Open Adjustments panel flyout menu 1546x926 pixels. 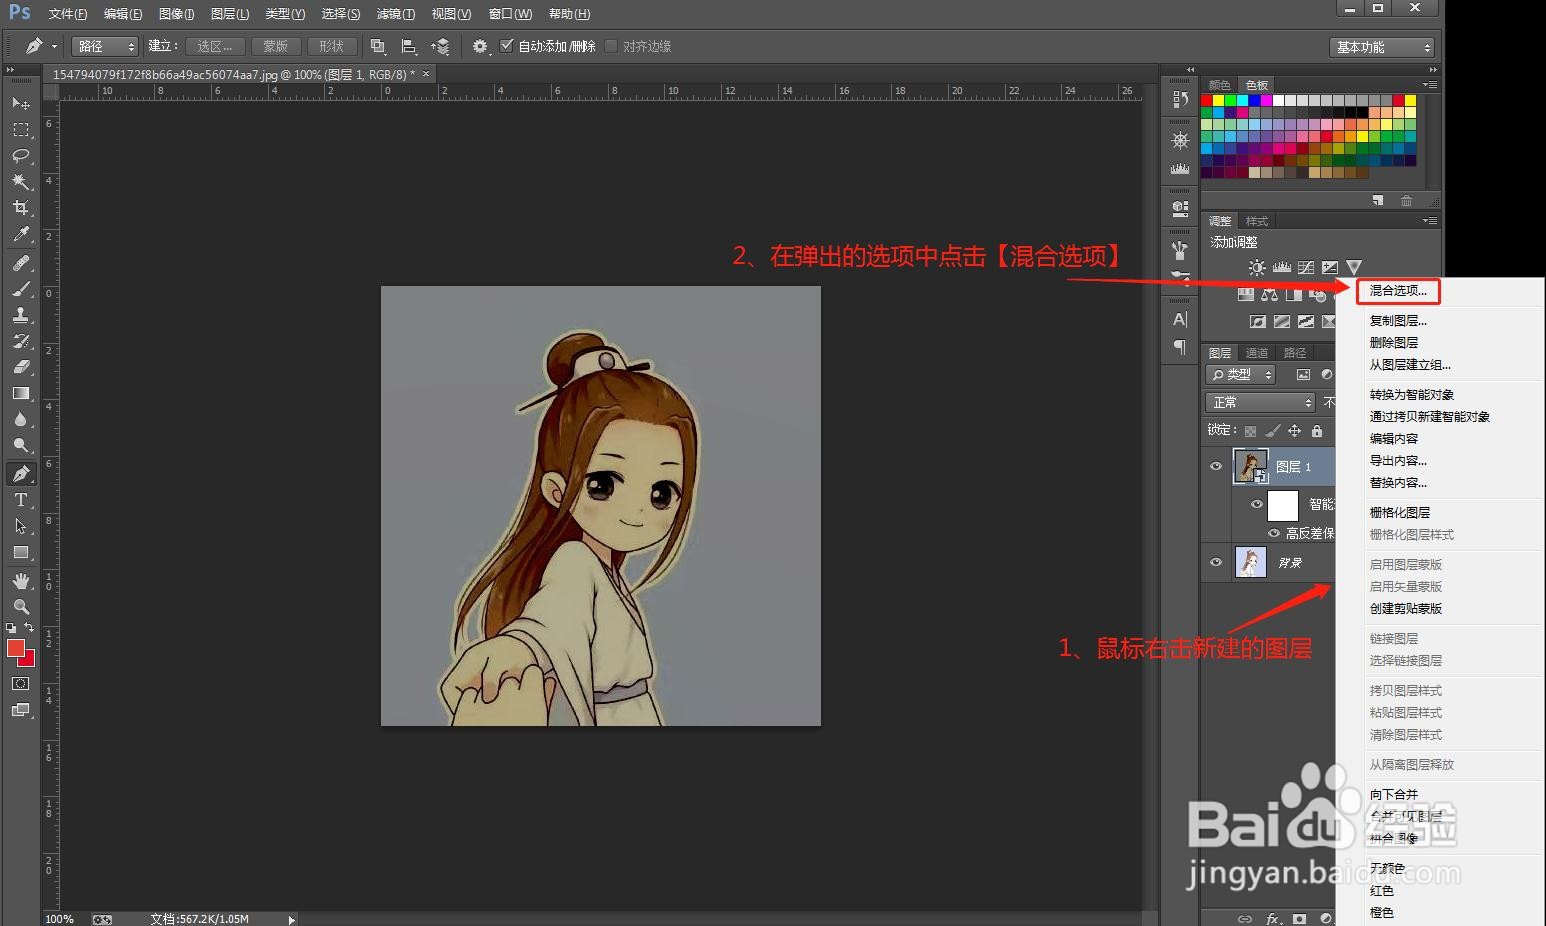1431,221
